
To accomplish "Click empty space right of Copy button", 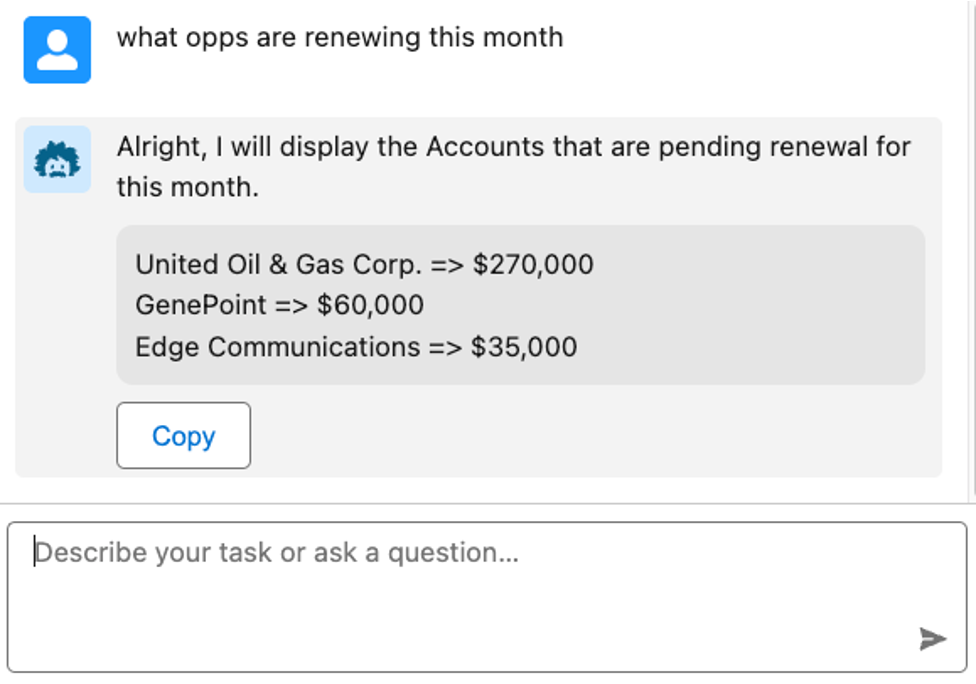I will click(591, 436).
